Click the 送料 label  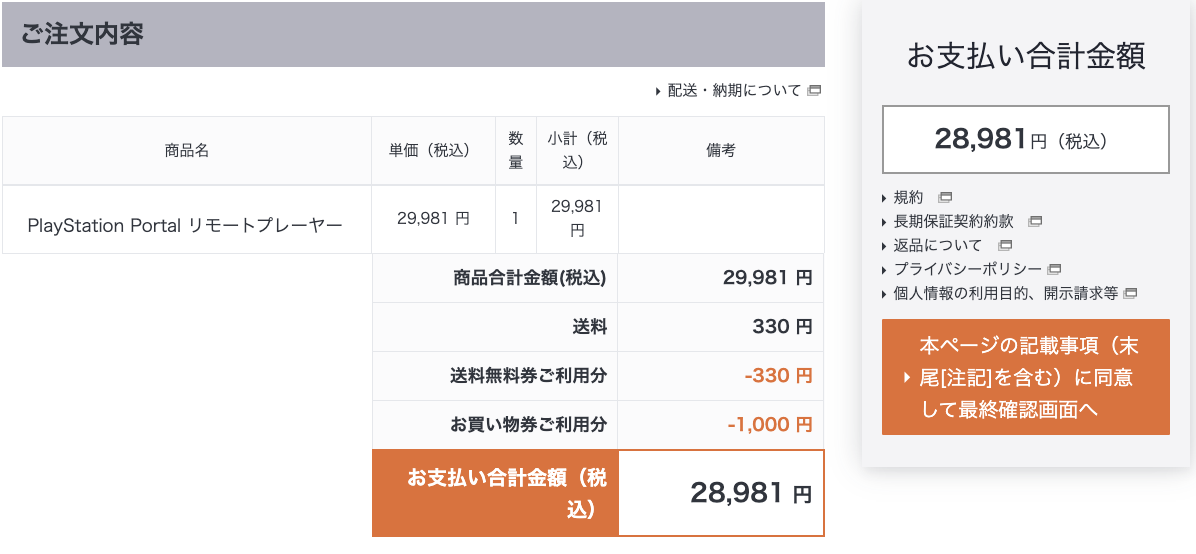tap(590, 327)
